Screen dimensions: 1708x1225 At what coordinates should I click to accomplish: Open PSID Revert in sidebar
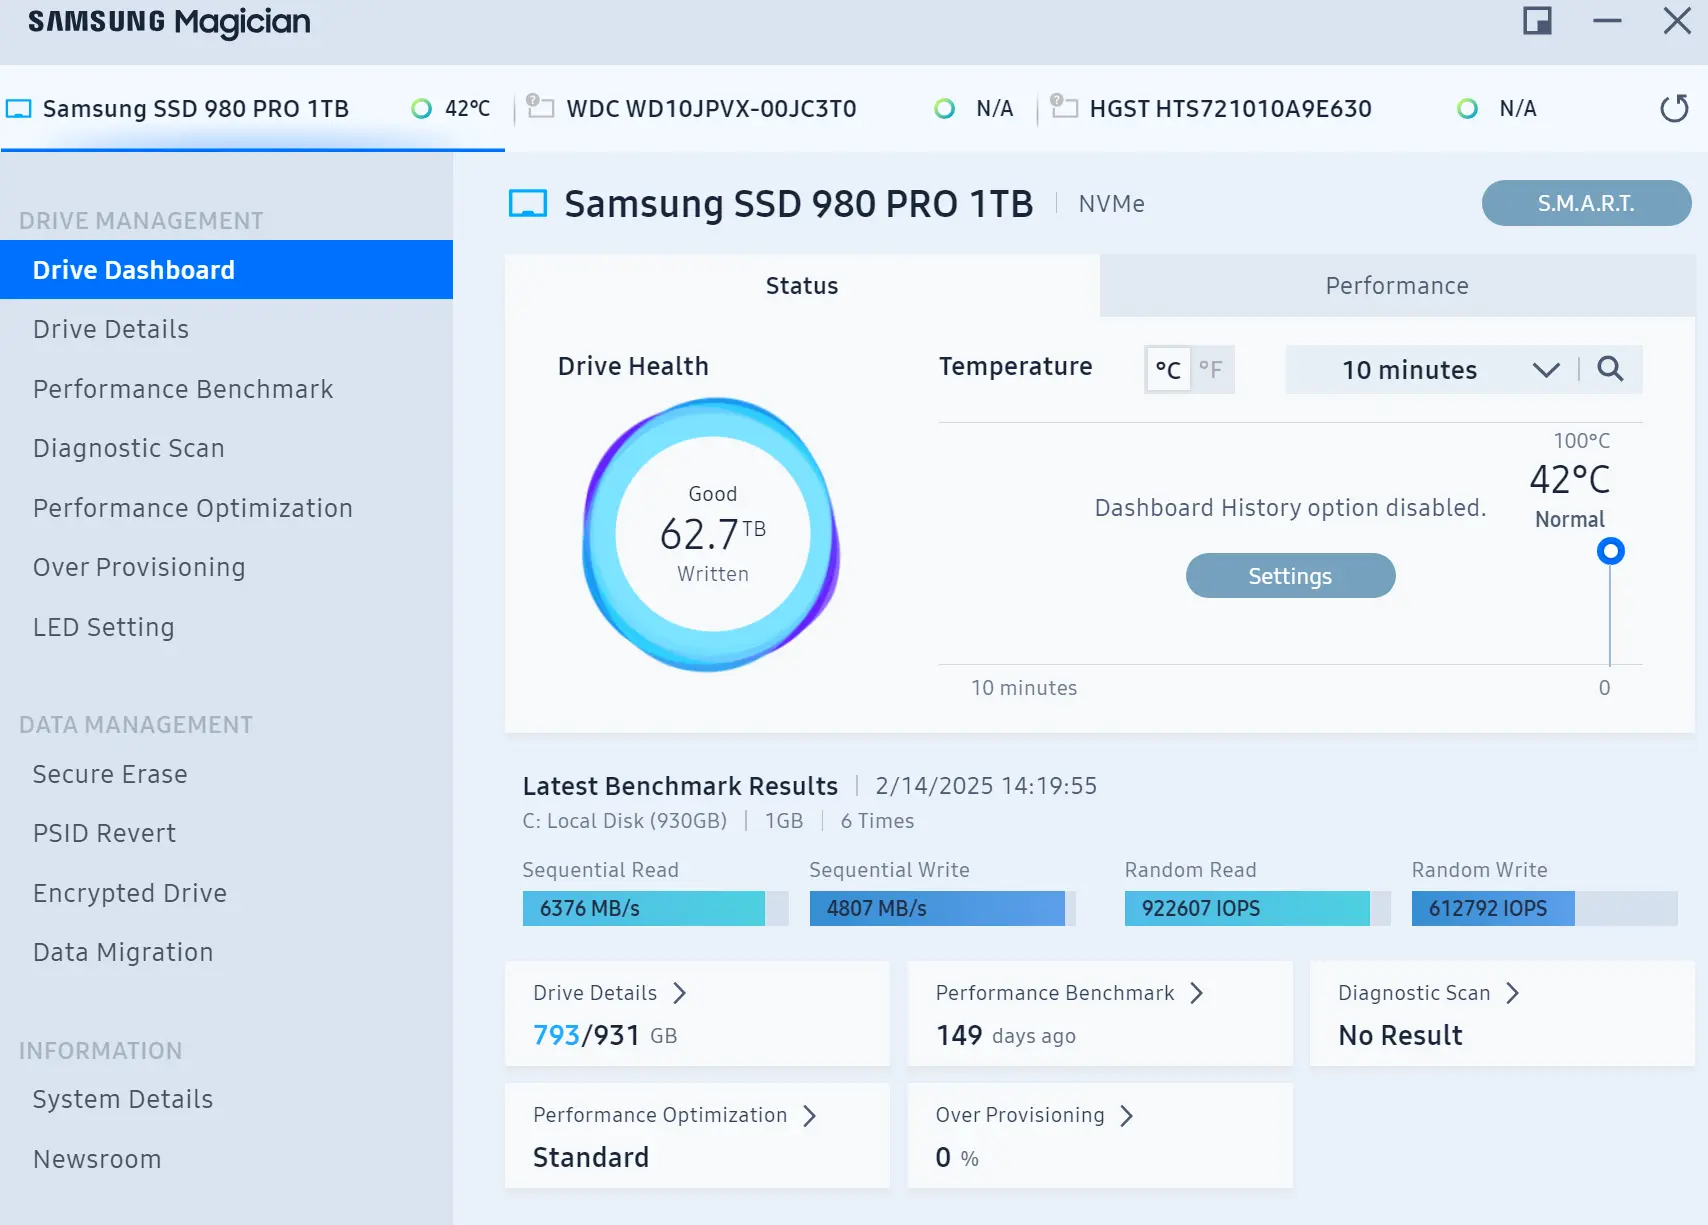(226, 833)
